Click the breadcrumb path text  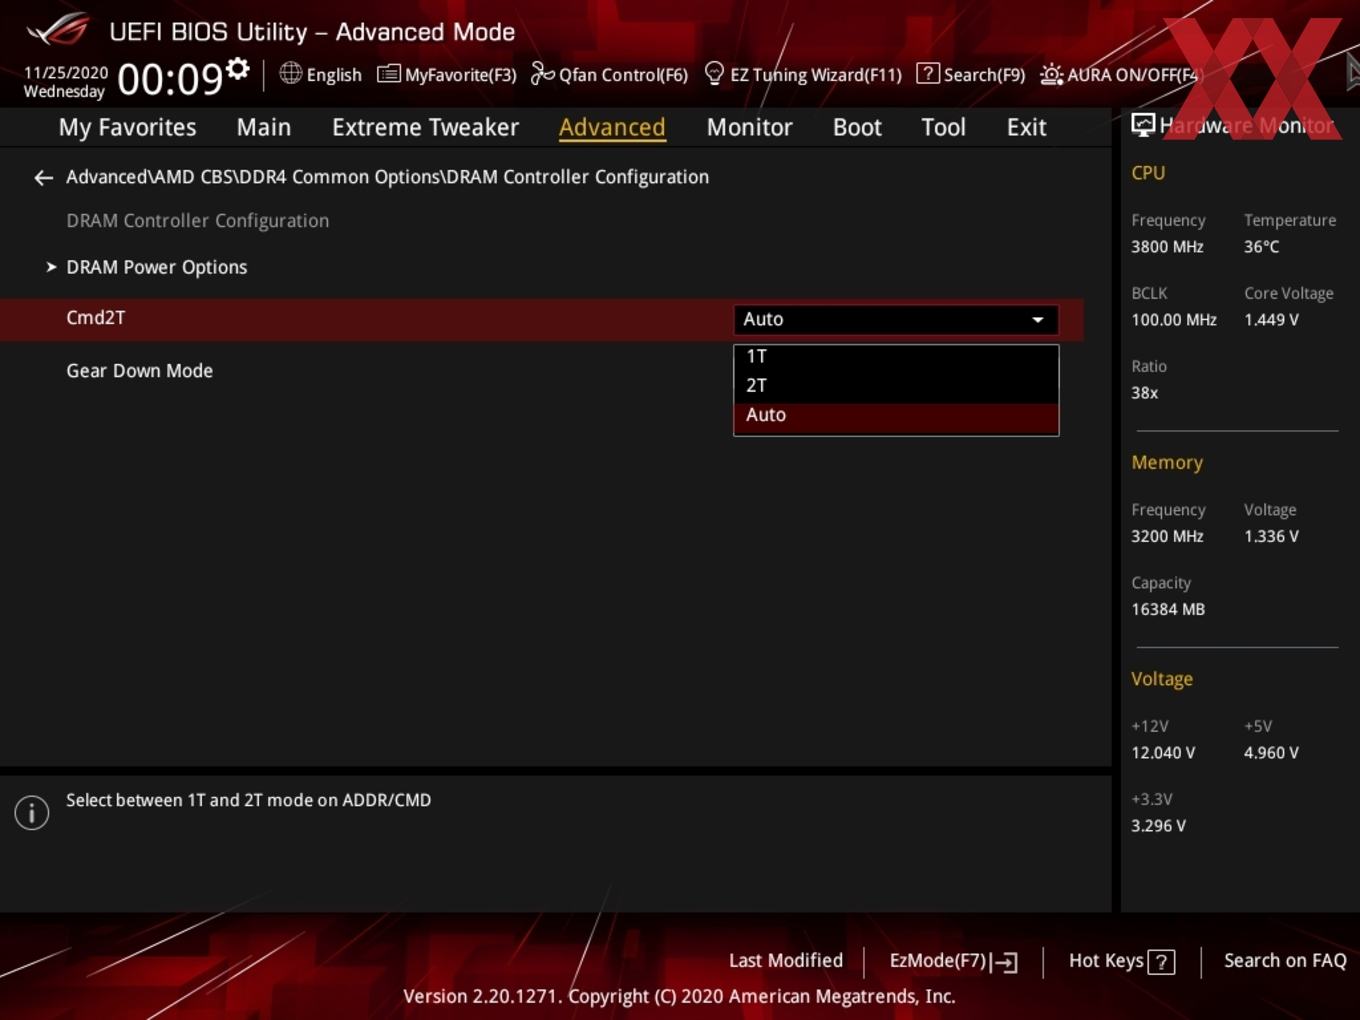387,177
